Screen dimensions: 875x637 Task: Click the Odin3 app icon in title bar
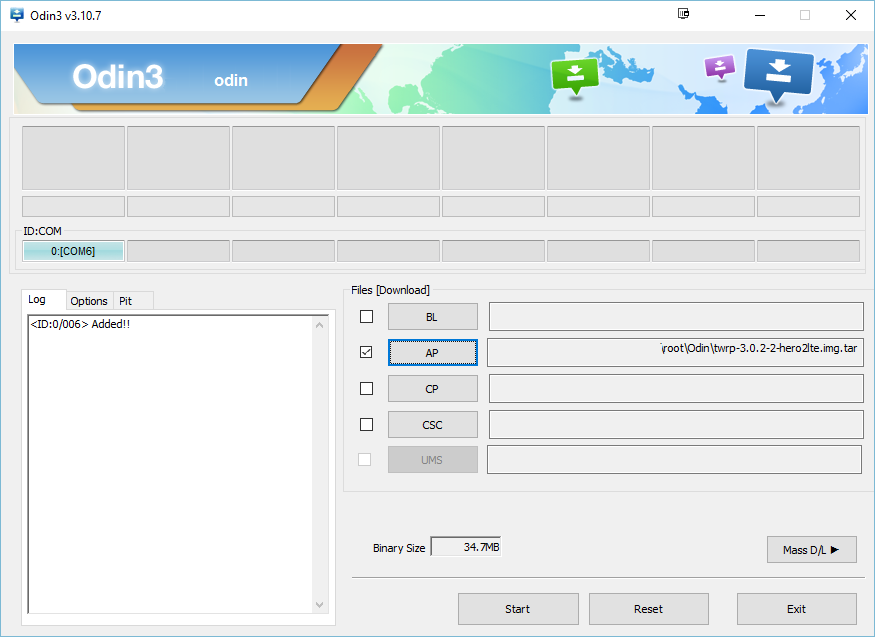(17, 15)
